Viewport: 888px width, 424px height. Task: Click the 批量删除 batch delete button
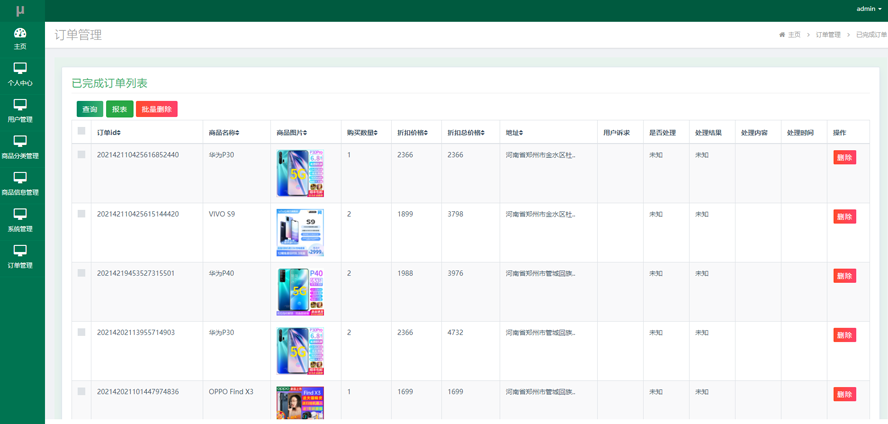[x=157, y=109]
